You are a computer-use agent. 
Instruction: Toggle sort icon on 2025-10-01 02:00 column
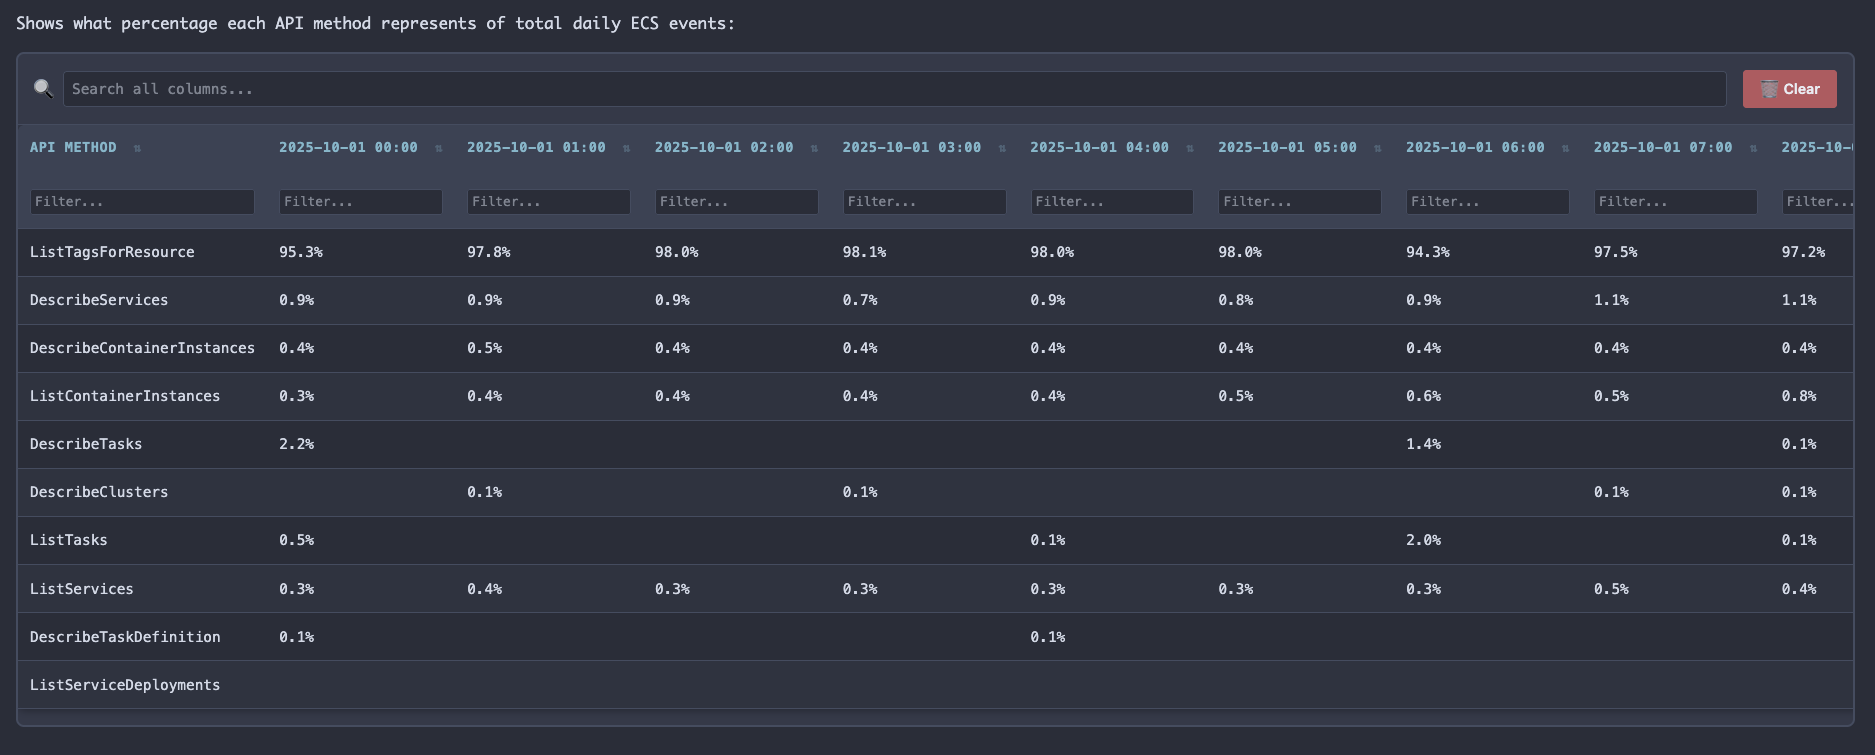pos(814,148)
